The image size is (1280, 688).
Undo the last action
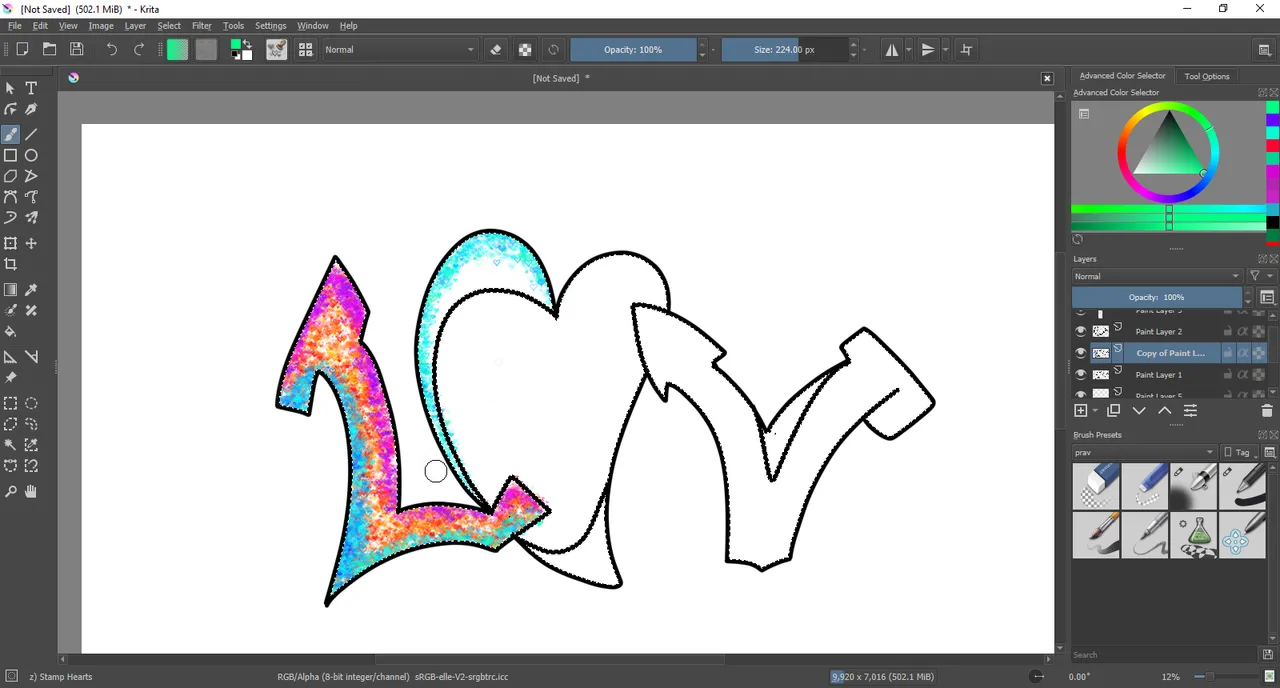[111, 49]
